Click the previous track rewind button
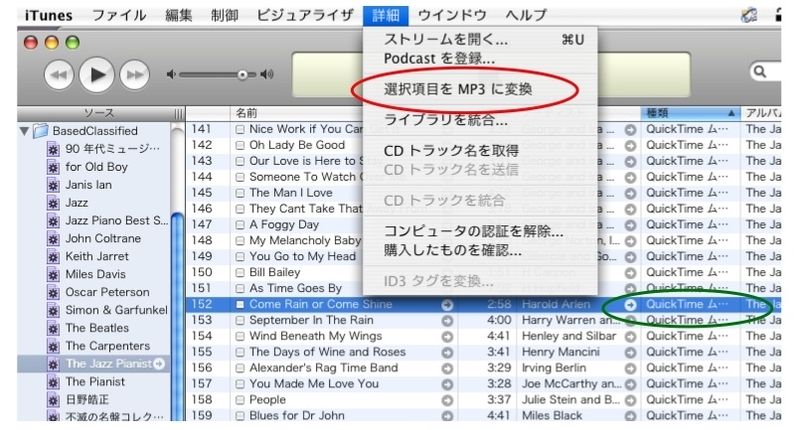 coord(59,75)
